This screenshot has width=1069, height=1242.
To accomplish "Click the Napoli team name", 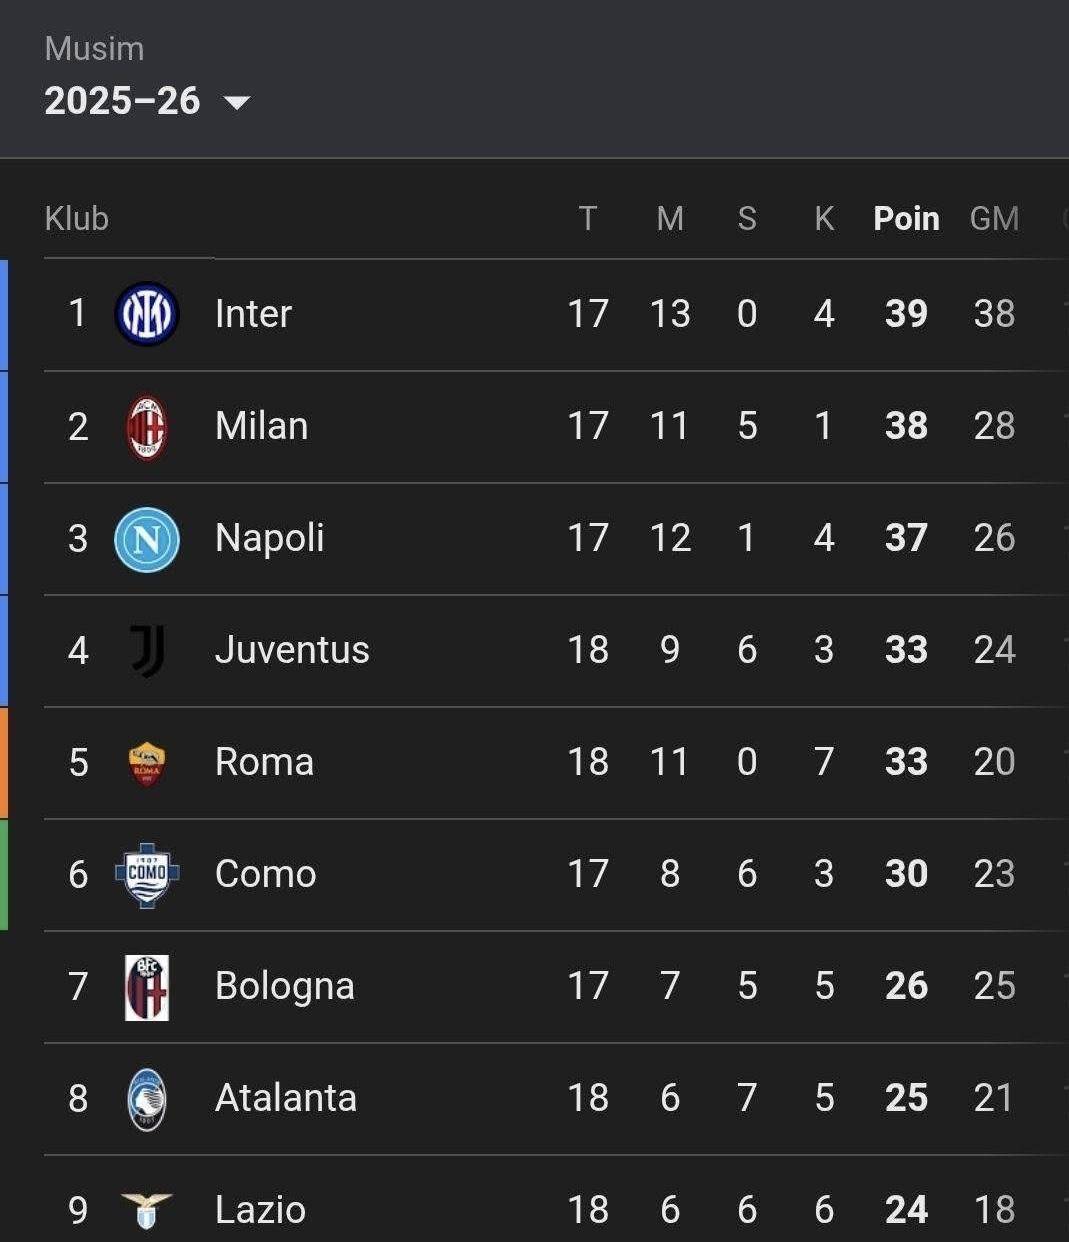I will pos(269,538).
